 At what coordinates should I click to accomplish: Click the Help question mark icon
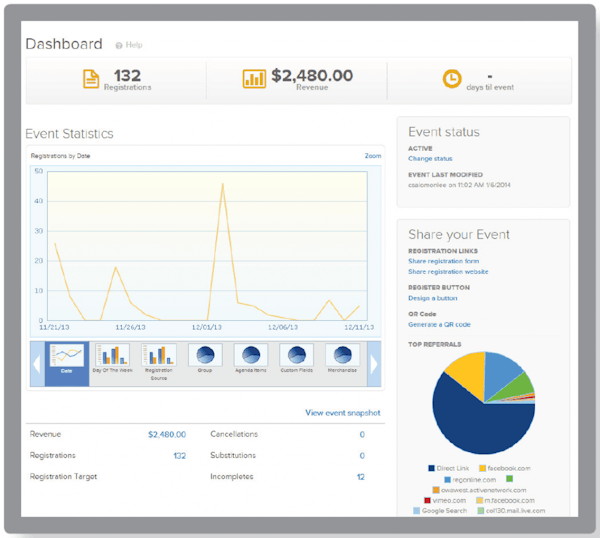(x=119, y=46)
